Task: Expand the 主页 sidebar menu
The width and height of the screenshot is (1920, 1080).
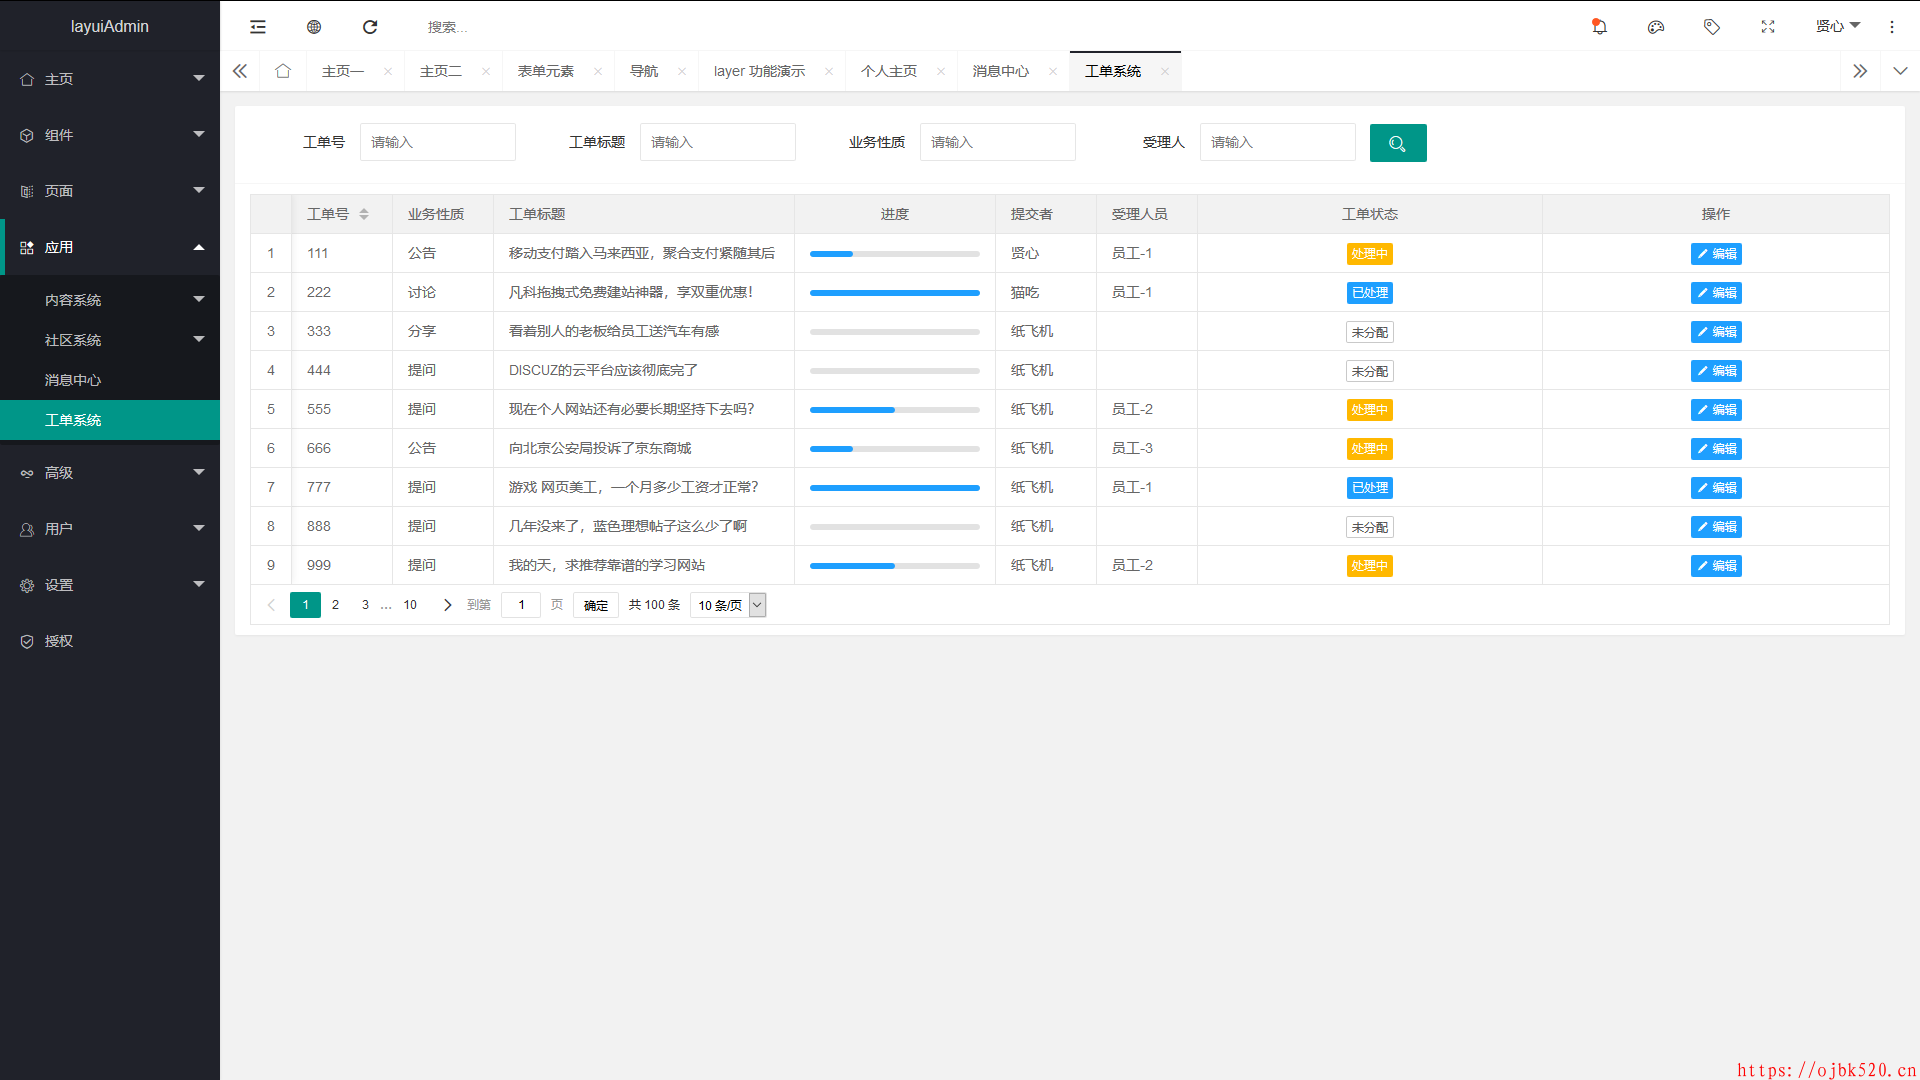Action: point(110,79)
